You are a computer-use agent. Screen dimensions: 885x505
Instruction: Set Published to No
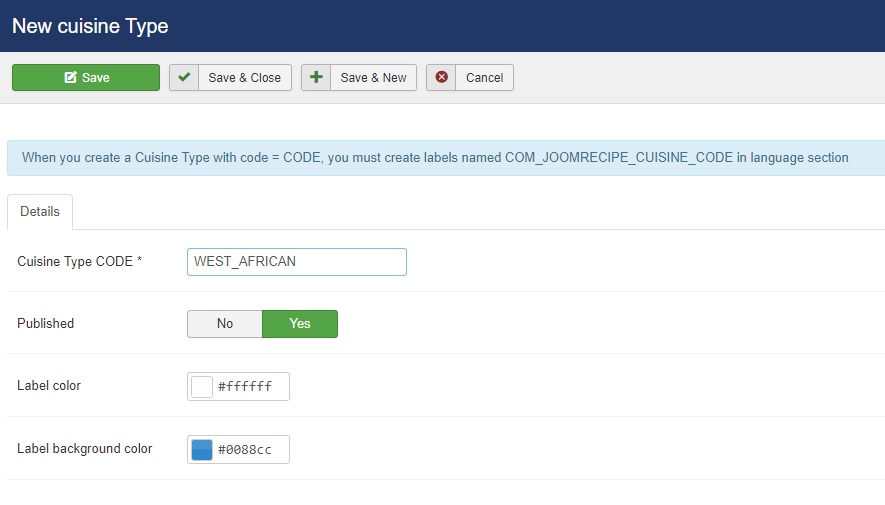(225, 324)
